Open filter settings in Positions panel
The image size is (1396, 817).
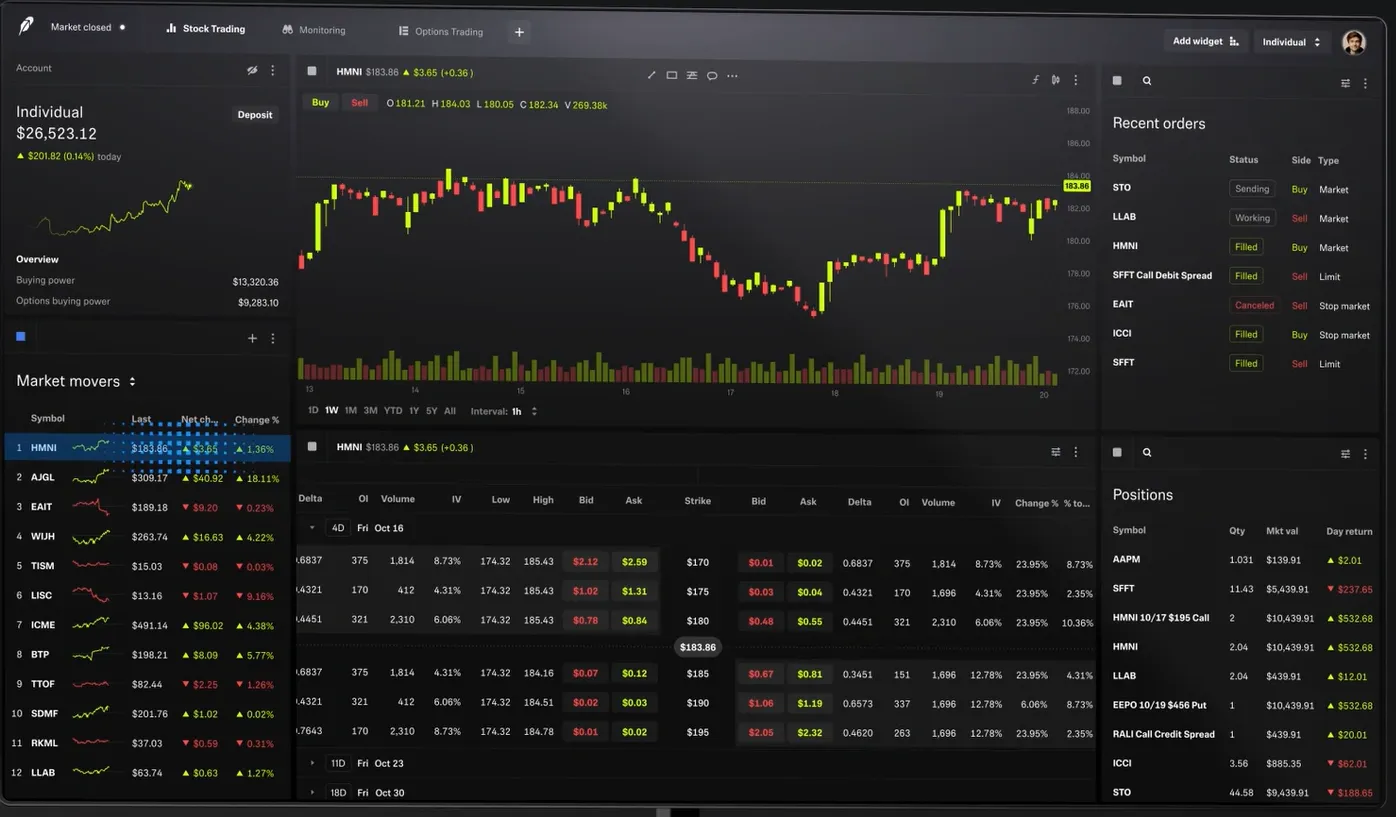pyautogui.click(x=1345, y=454)
